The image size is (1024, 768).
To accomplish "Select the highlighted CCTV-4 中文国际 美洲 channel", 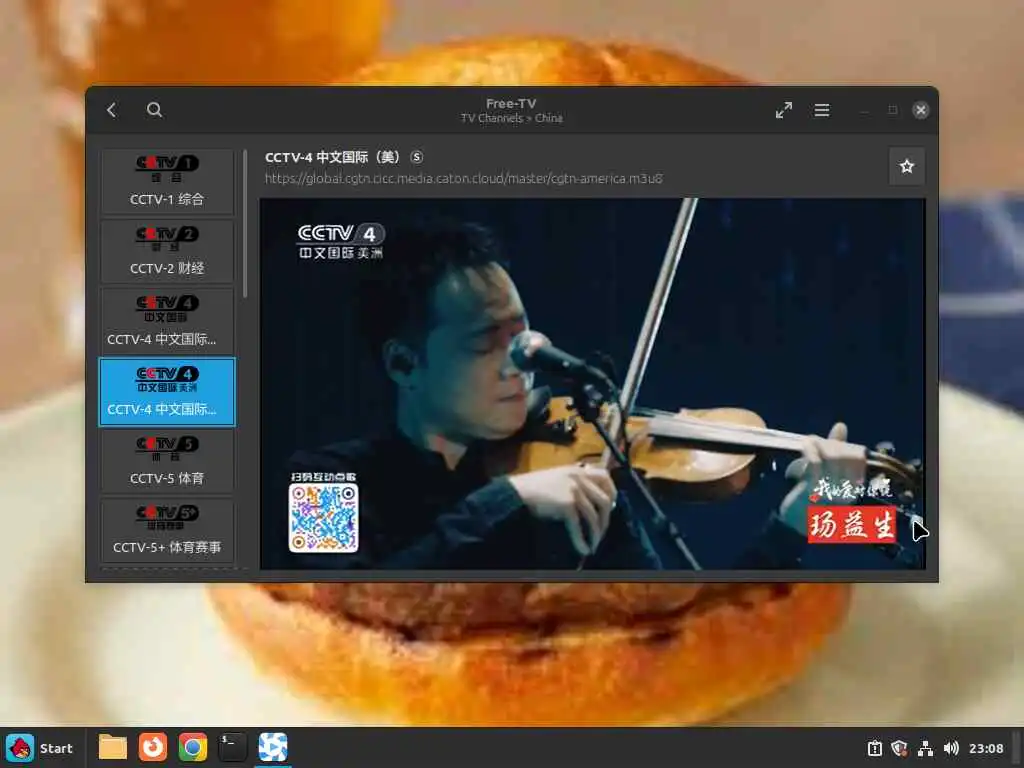I will point(167,392).
